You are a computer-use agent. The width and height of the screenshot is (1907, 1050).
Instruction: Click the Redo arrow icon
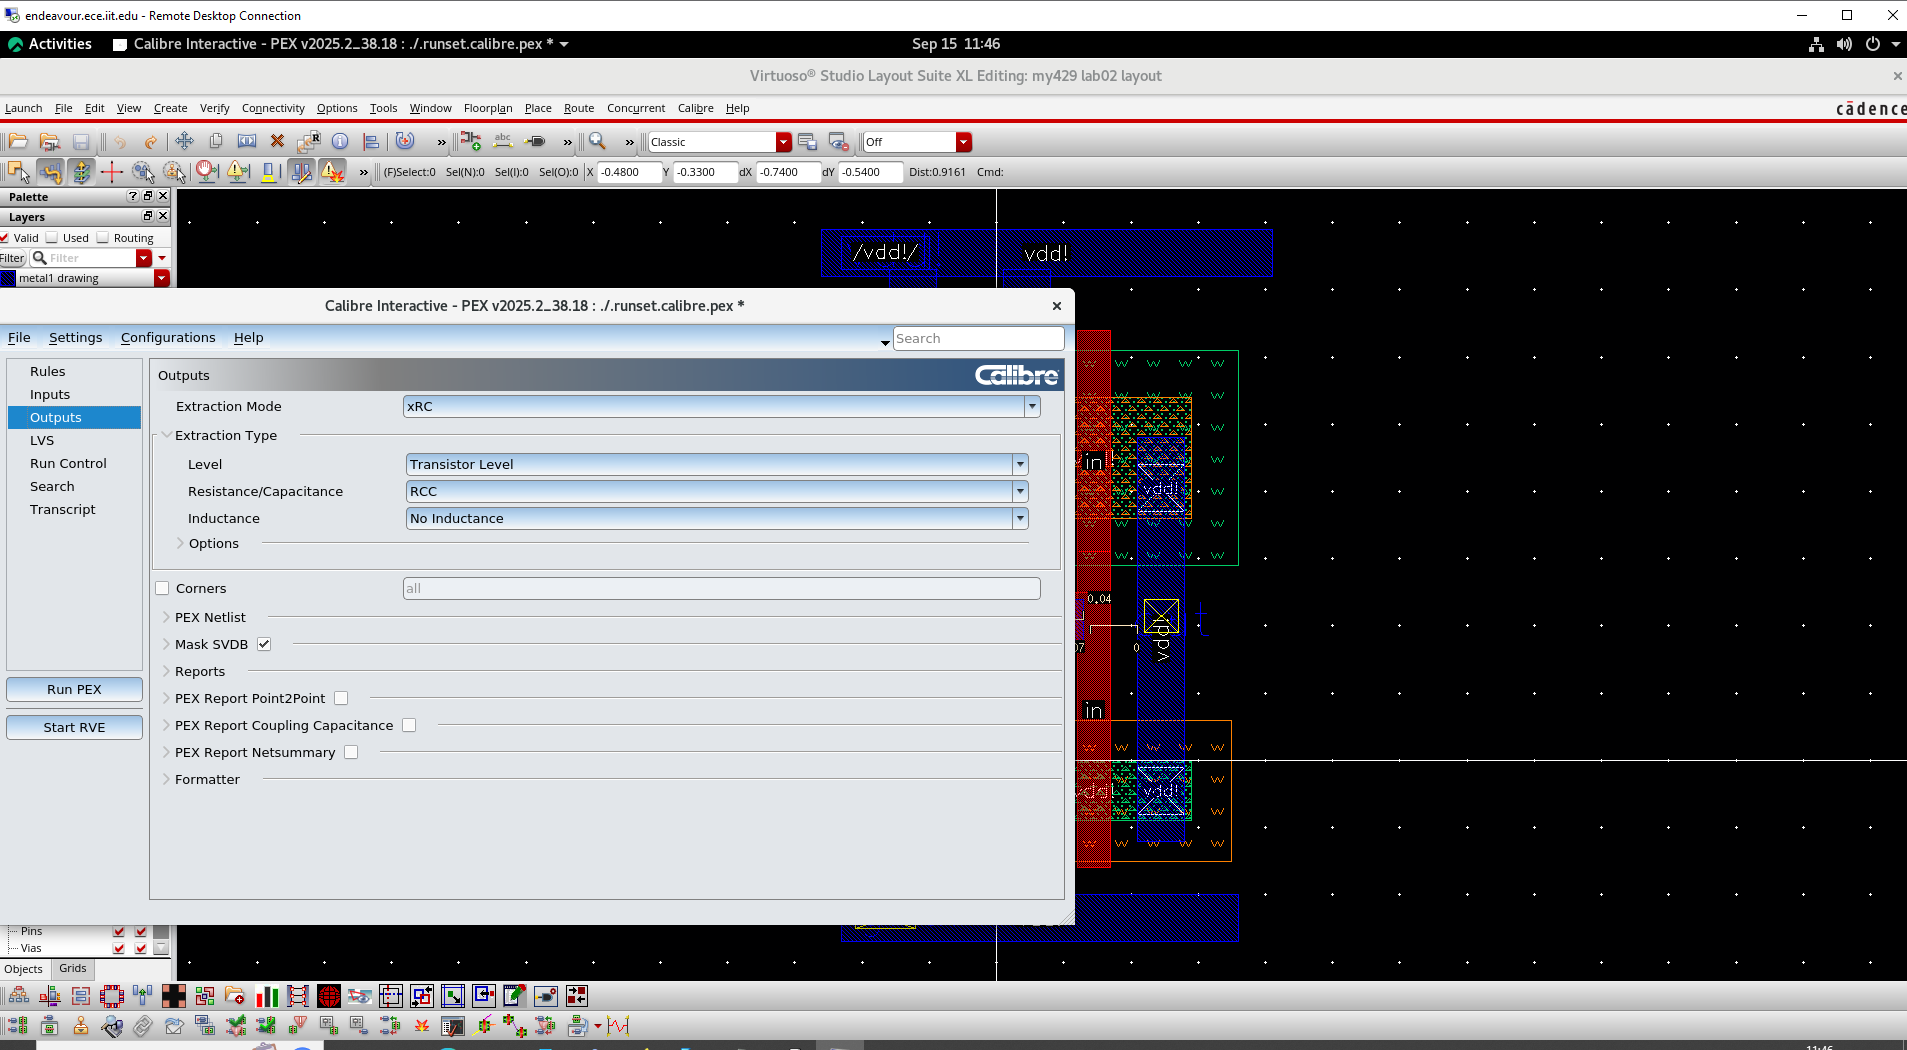[x=151, y=142]
